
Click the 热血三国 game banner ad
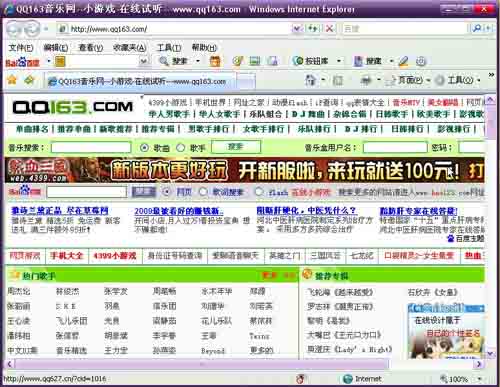point(244,170)
